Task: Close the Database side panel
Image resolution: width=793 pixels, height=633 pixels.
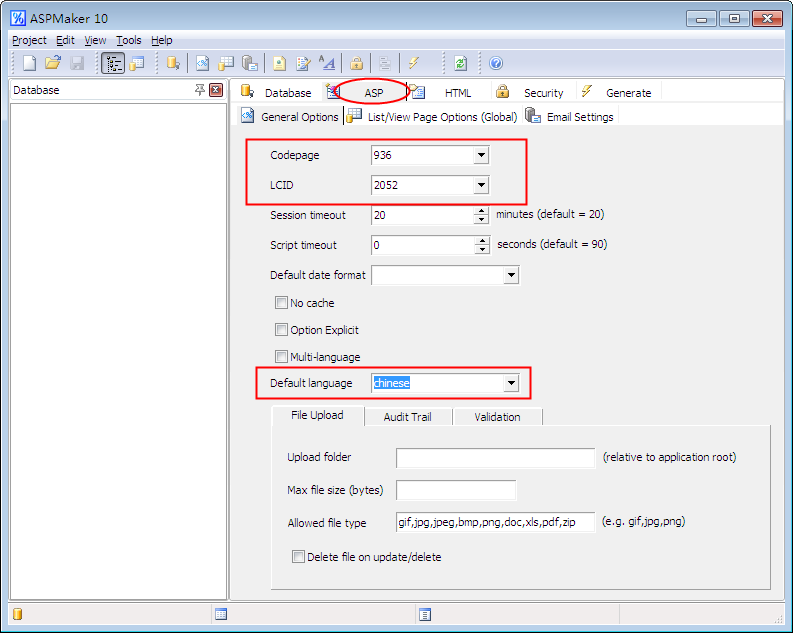Action: 216,90
